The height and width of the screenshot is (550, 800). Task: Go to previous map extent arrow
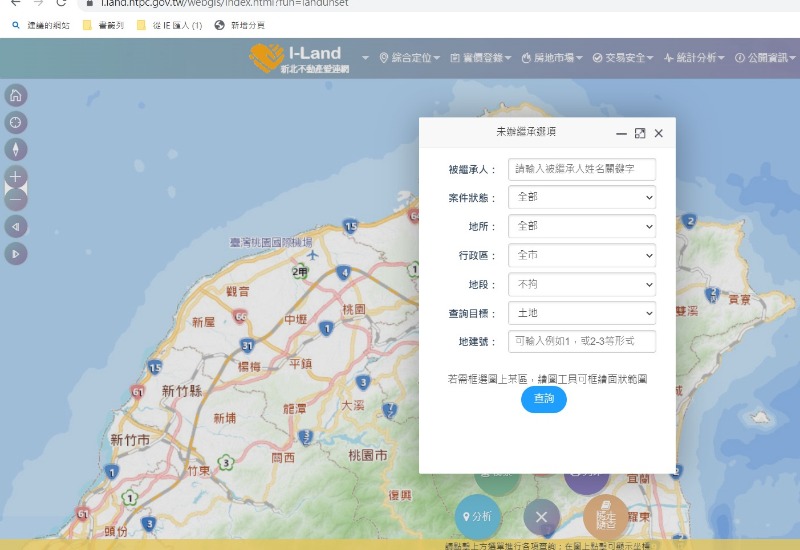[16, 227]
